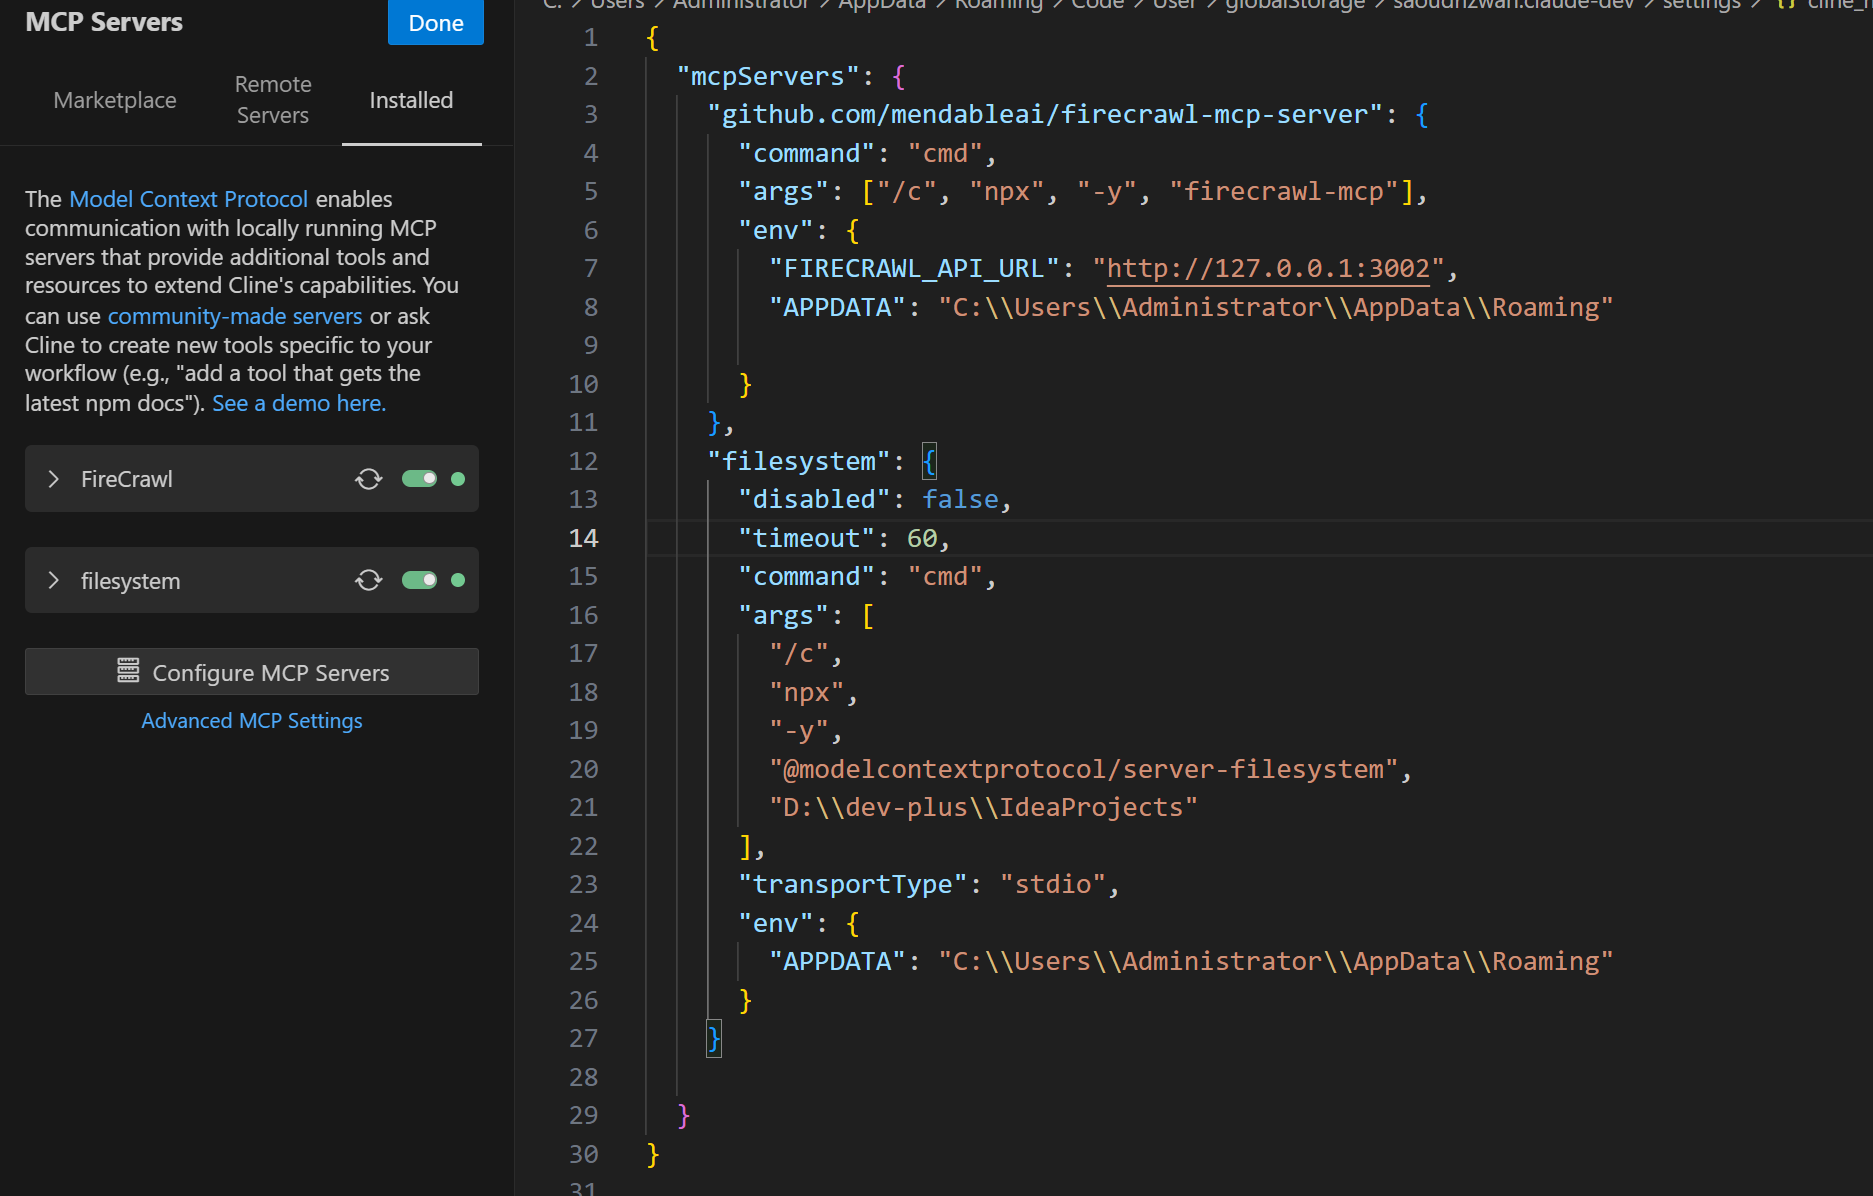Click the "stdio" value
Image resolution: width=1873 pixels, height=1196 pixels.
click(1053, 884)
